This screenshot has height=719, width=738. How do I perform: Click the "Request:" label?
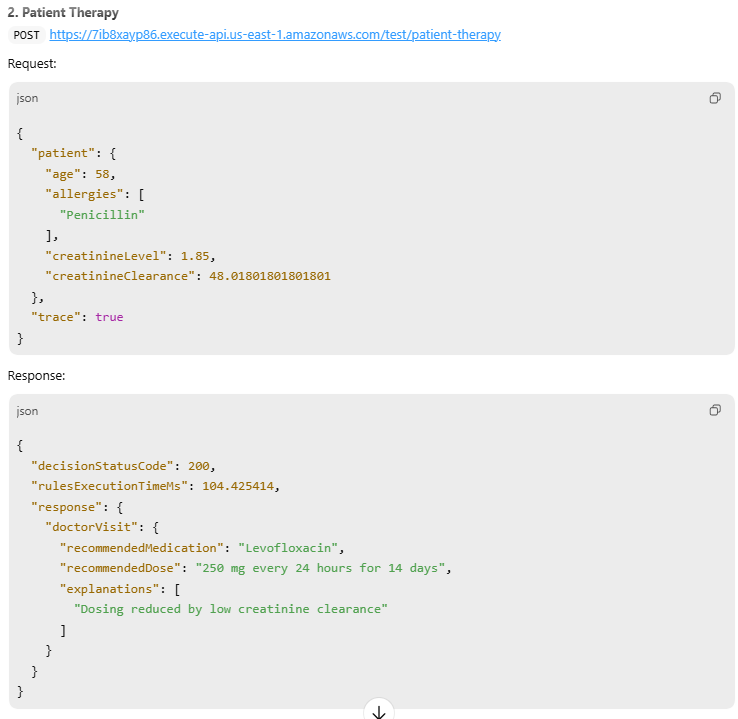click(33, 63)
